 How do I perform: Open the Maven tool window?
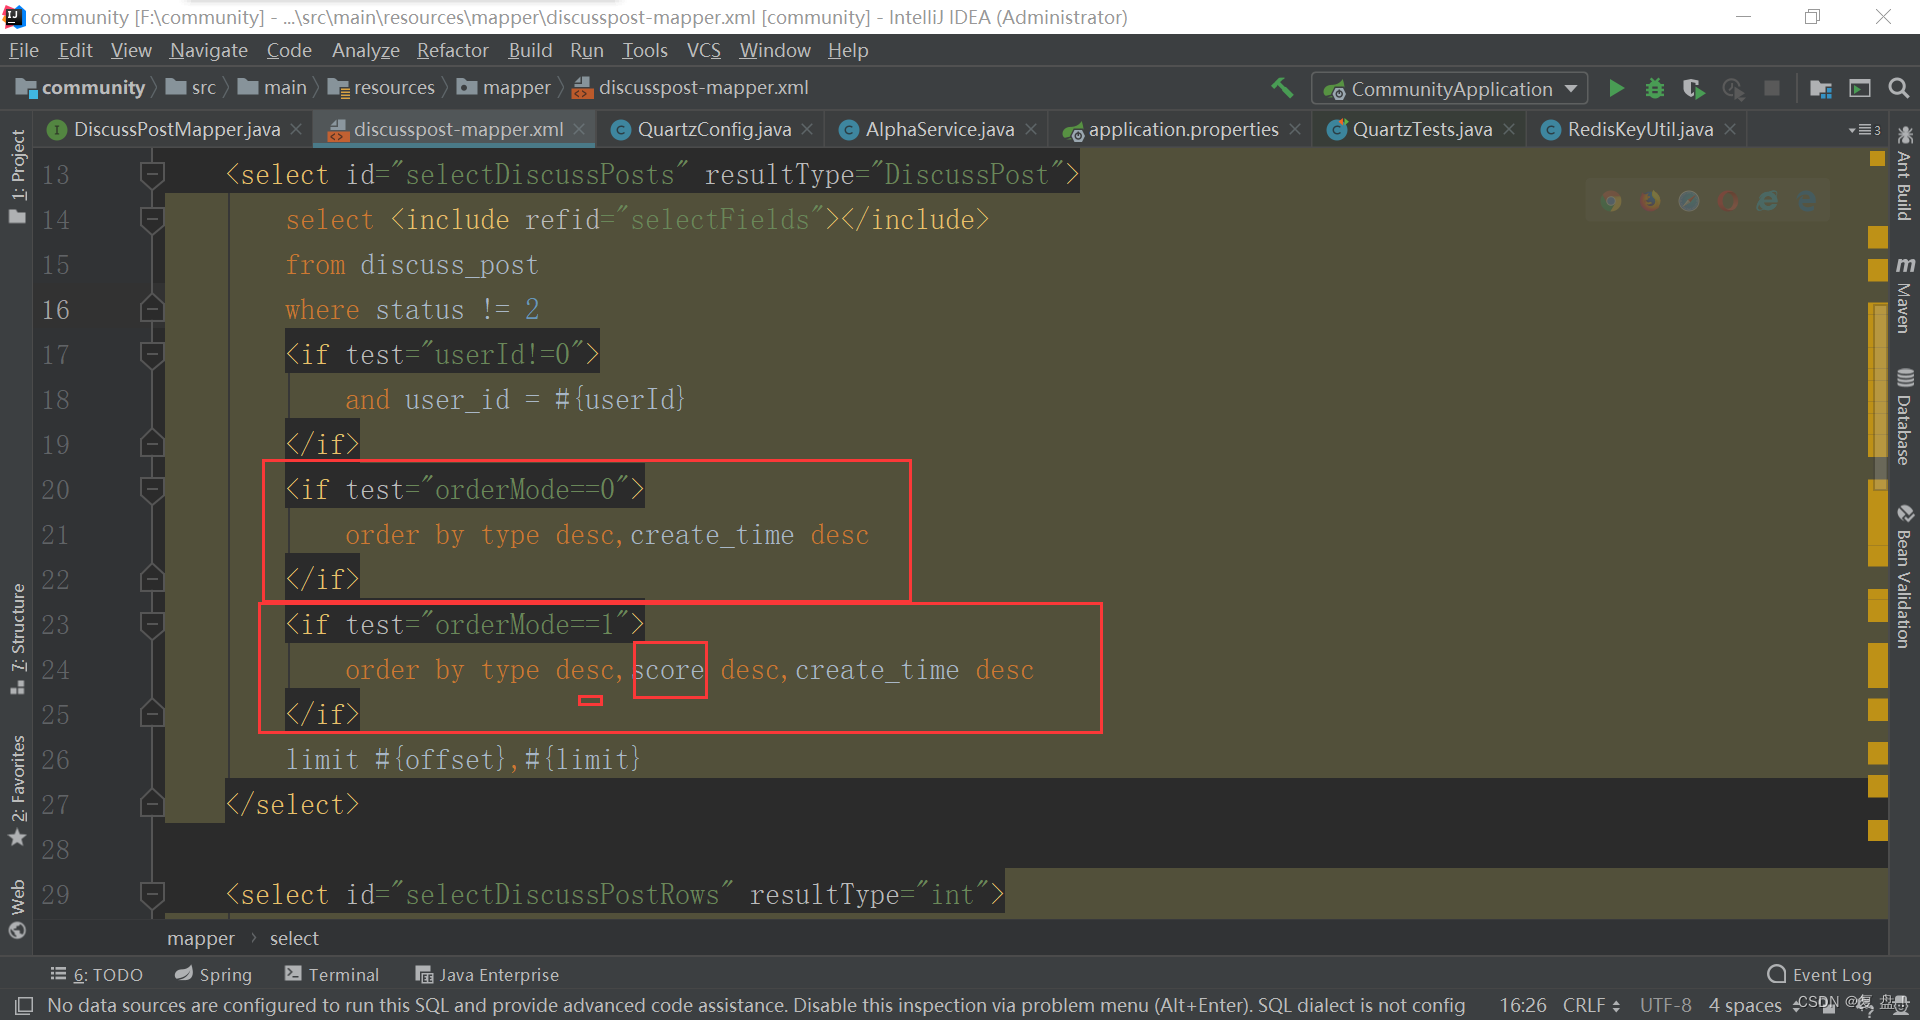click(1904, 295)
